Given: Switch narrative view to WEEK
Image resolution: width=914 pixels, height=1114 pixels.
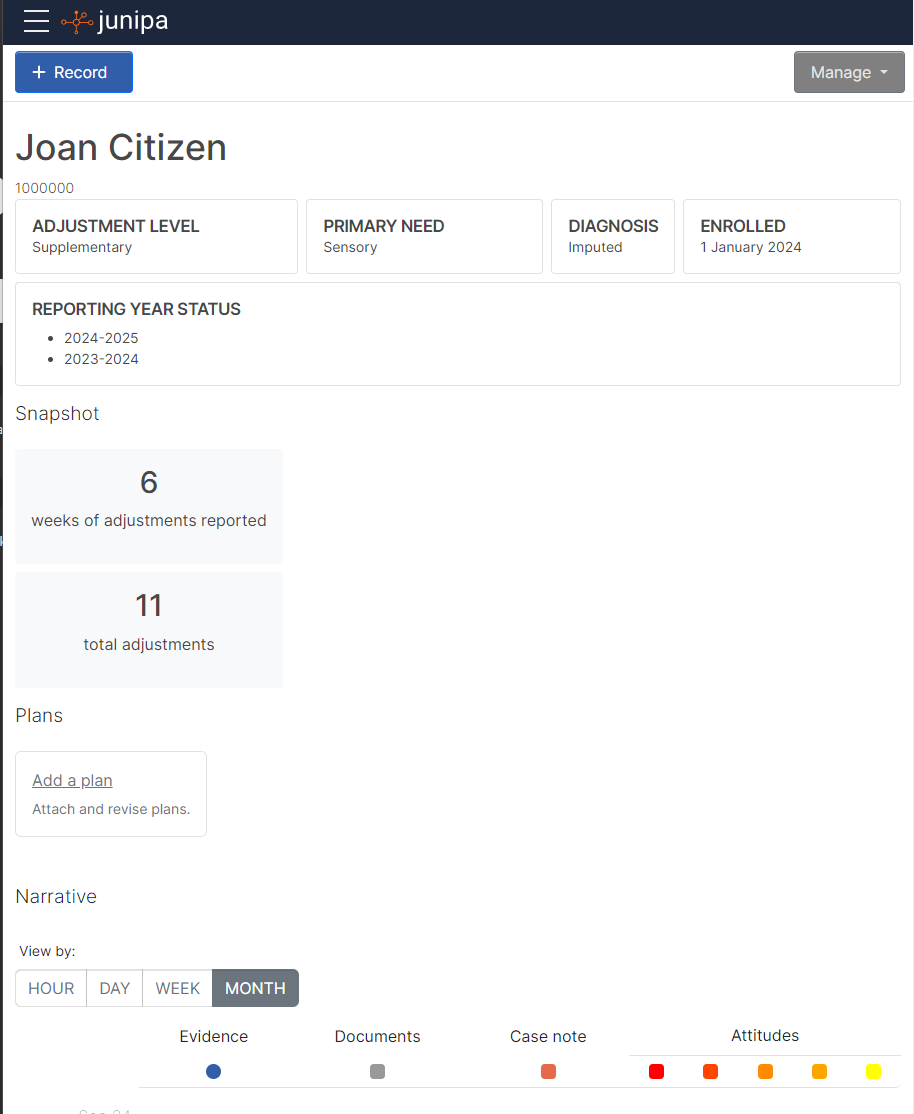Looking at the screenshot, I should point(178,988).
